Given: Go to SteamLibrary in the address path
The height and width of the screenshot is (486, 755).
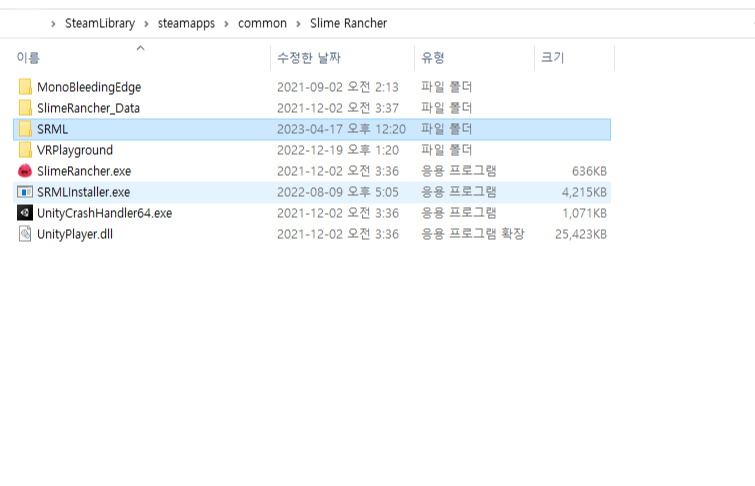Looking at the screenshot, I should tap(100, 23).
